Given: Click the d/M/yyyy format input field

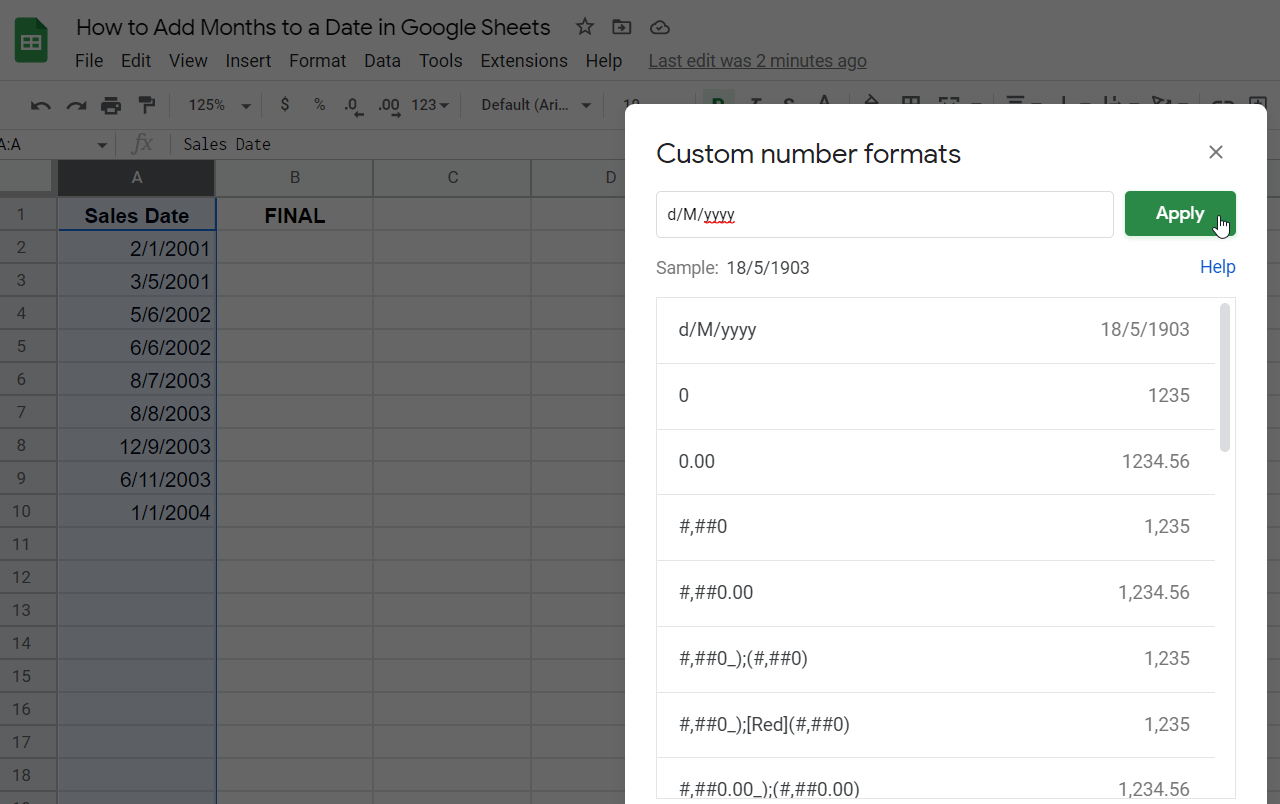Looking at the screenshot, I should [x=884, y=213].
